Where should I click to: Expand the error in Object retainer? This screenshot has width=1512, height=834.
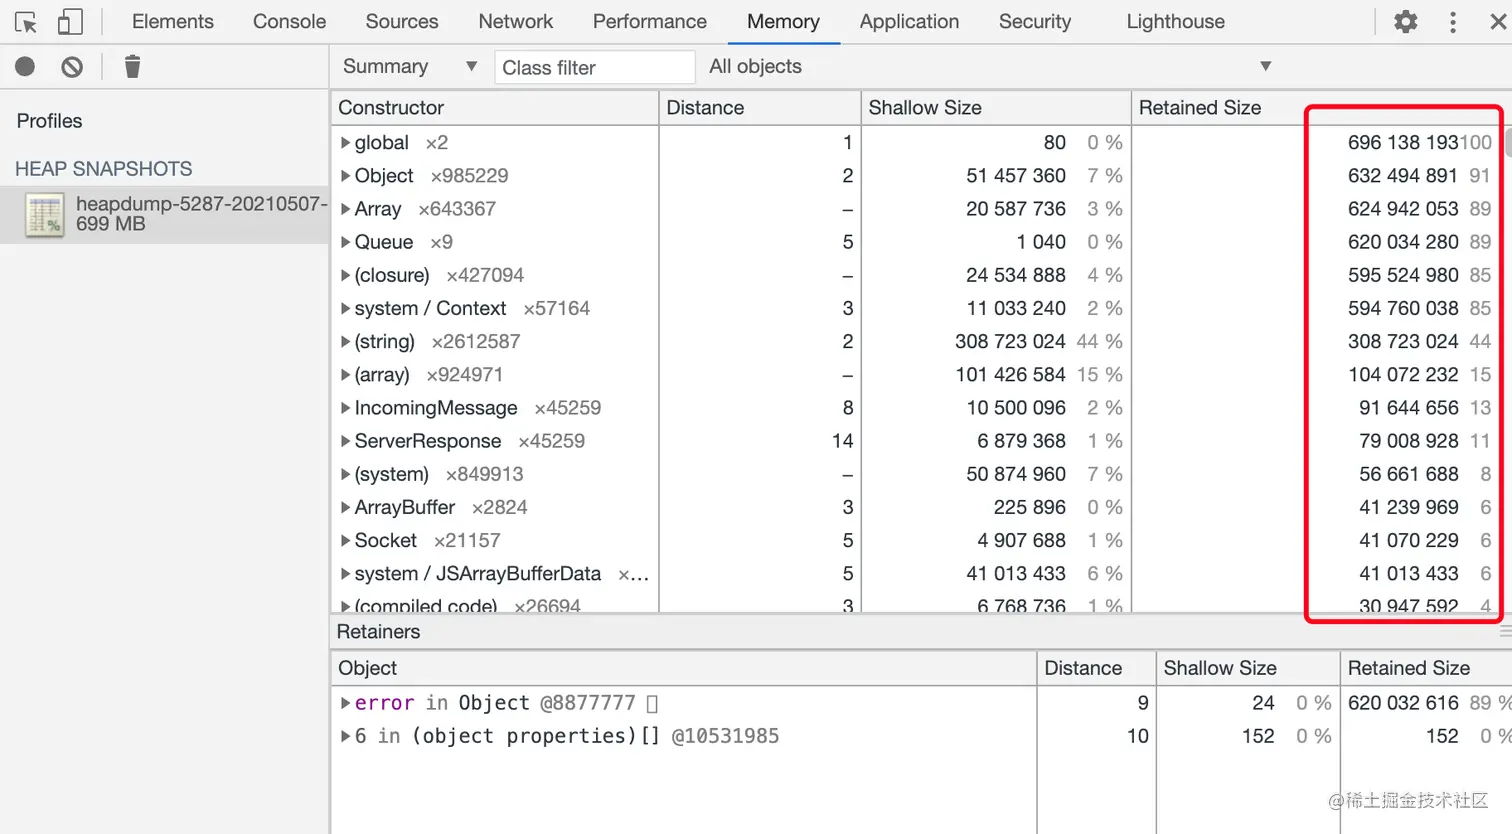tap(346, 703)
